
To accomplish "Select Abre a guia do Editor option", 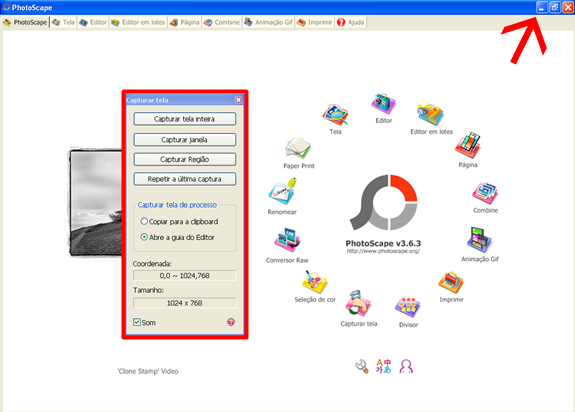I will (177, 237).
